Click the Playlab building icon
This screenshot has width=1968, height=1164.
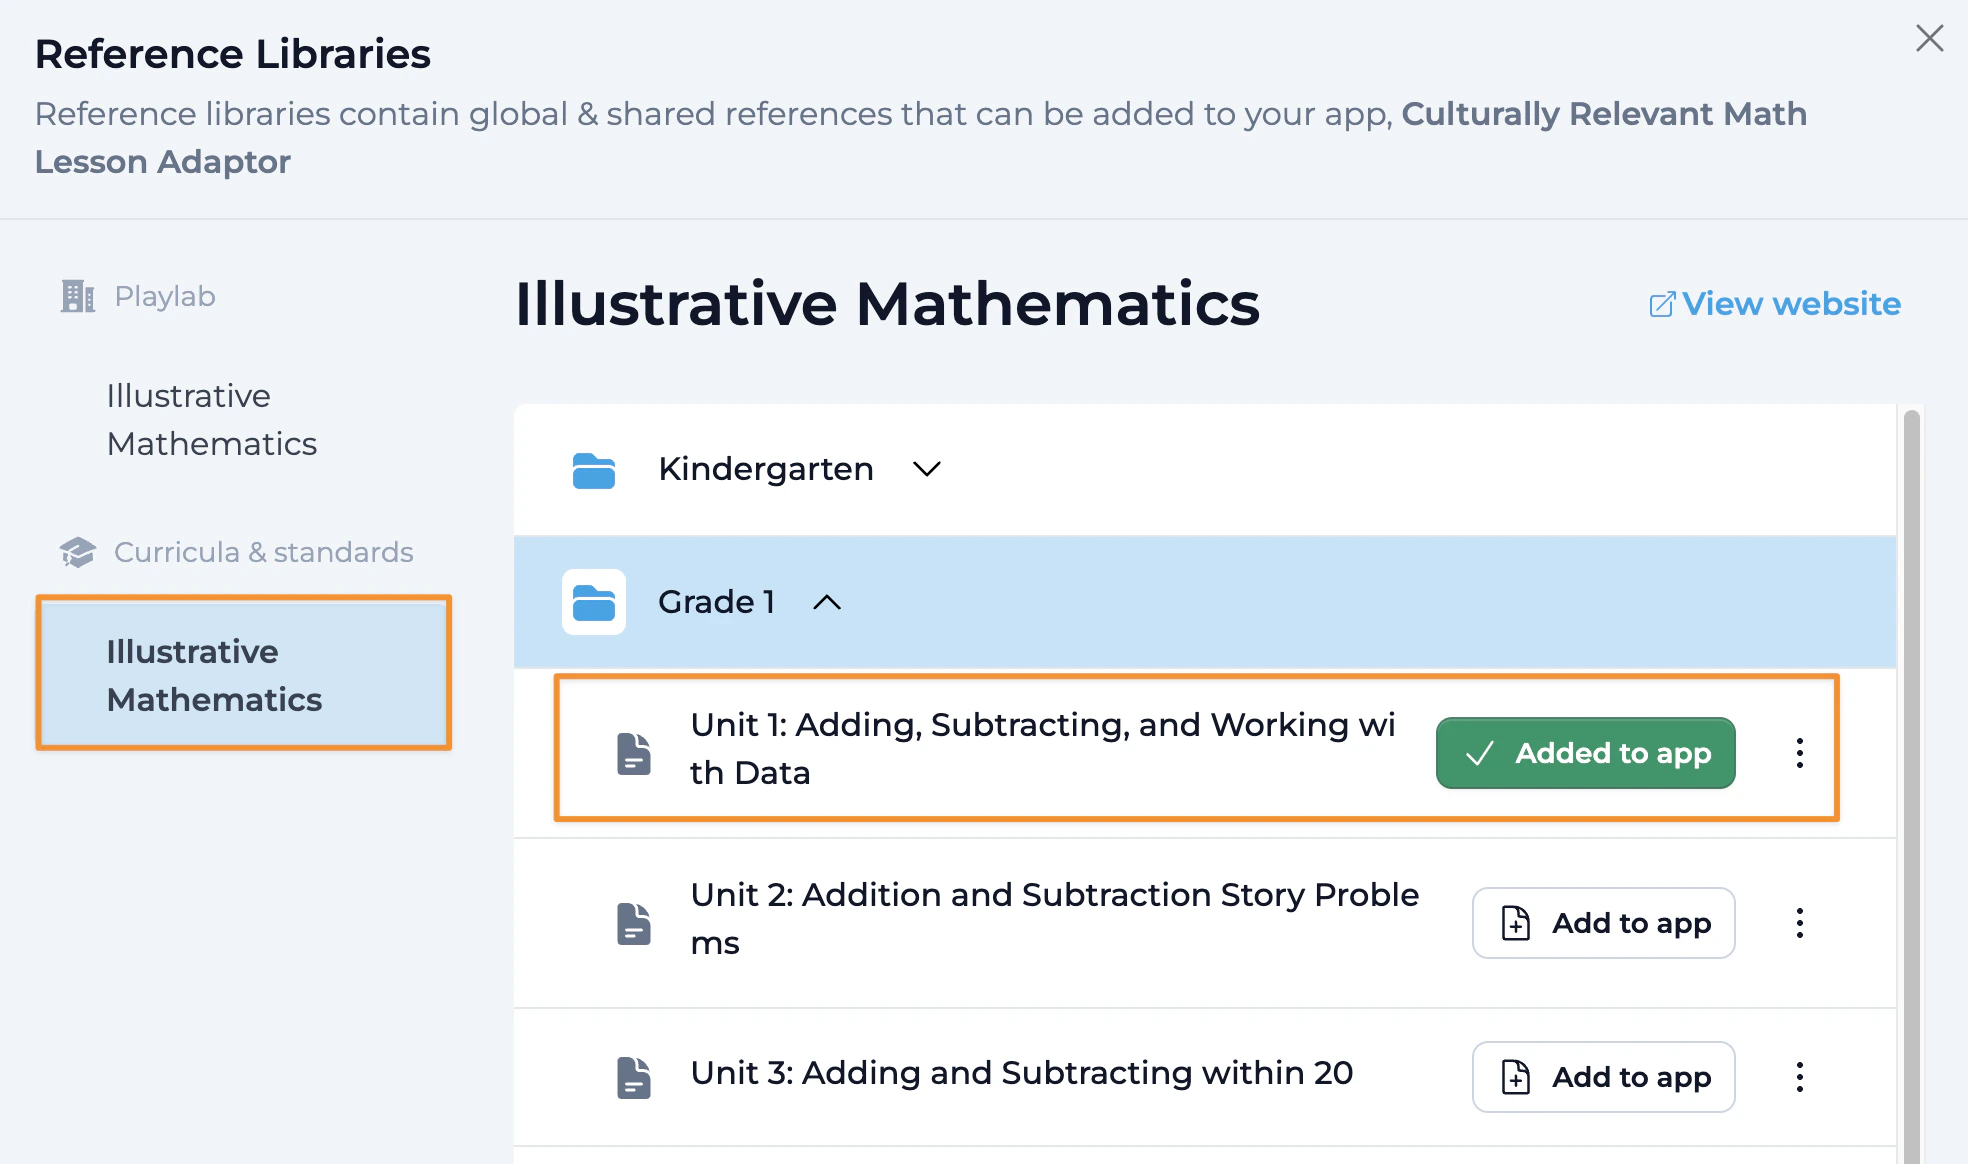click(78, 296)
